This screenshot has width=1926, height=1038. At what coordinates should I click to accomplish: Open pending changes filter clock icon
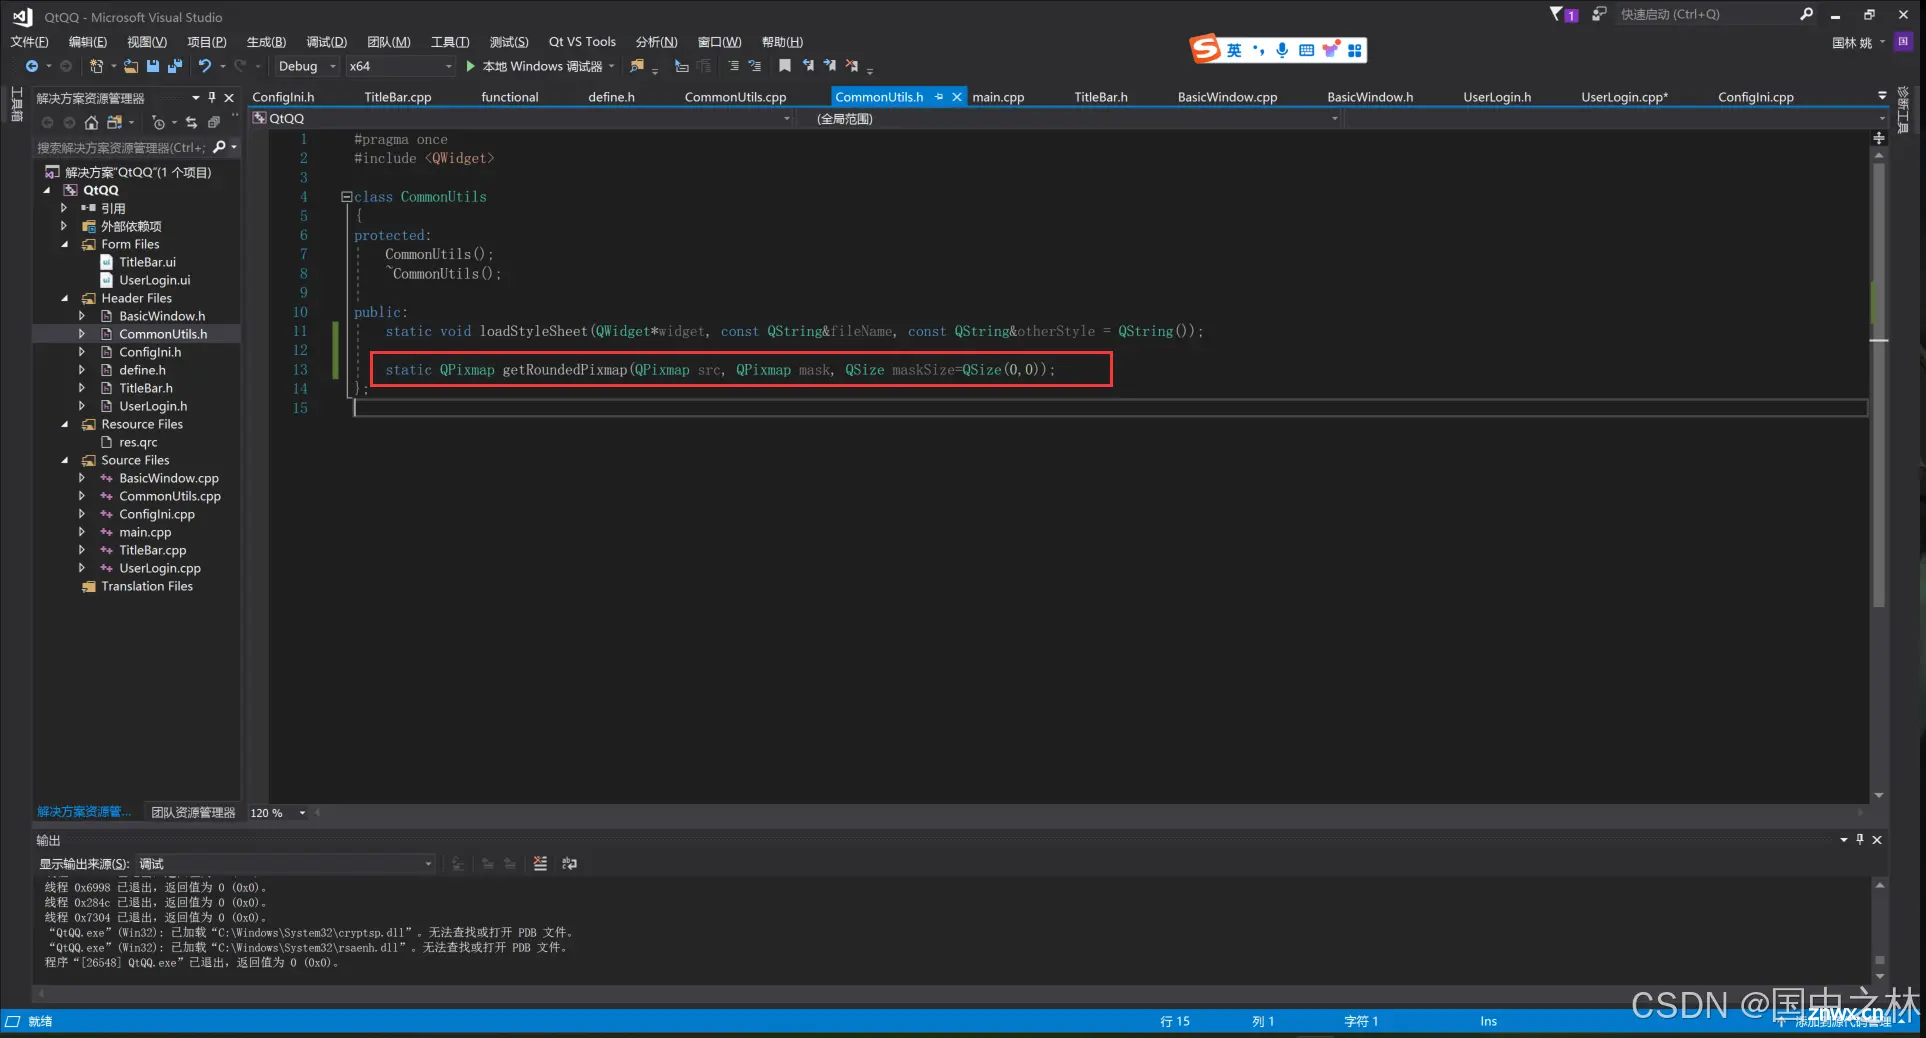coord(158,122)
